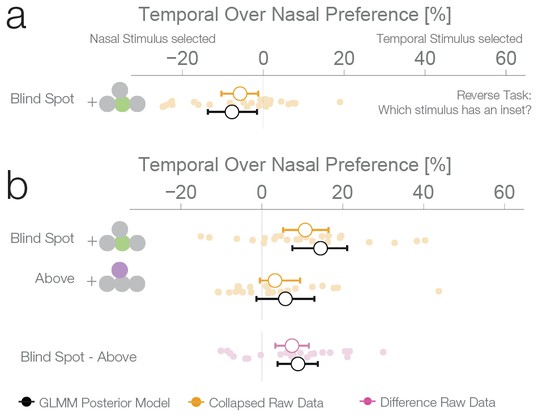Click the black posterior marker in Above row

(285, 299)
